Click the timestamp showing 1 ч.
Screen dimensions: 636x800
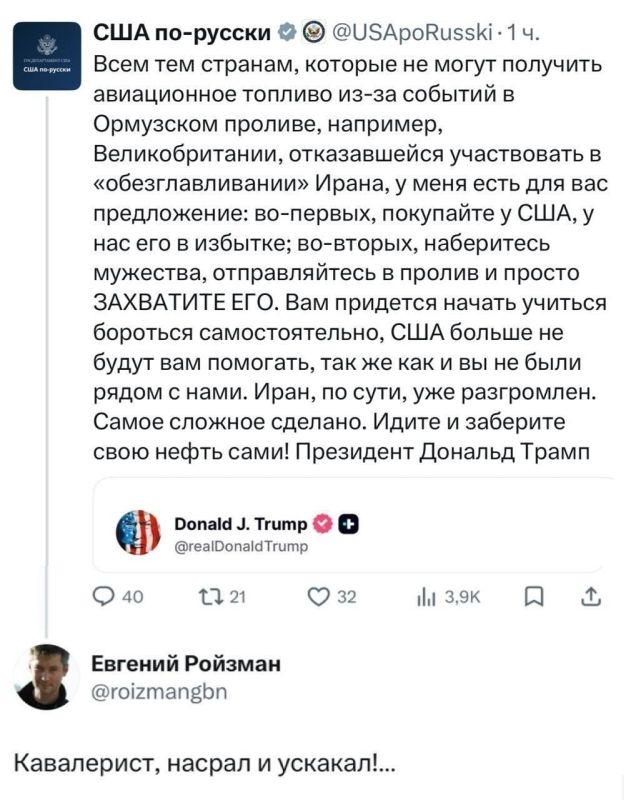click(520, 30)
